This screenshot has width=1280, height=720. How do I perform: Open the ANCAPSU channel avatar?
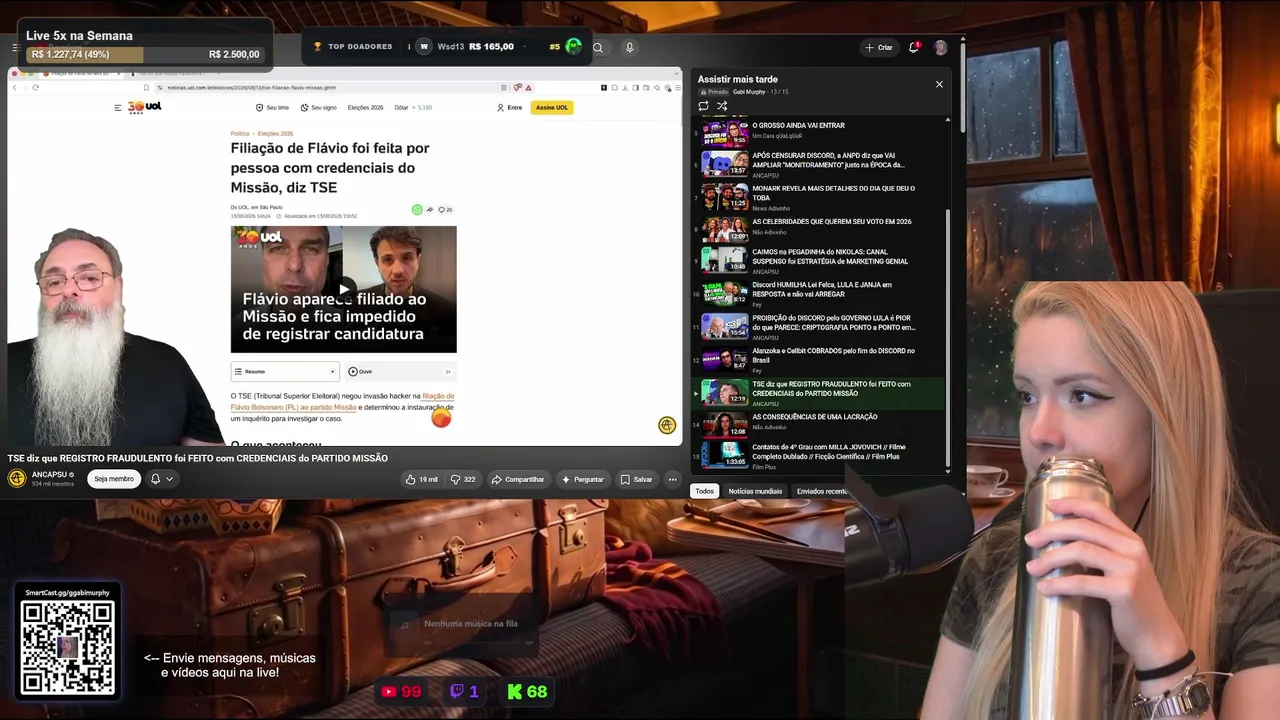(17, 478)
